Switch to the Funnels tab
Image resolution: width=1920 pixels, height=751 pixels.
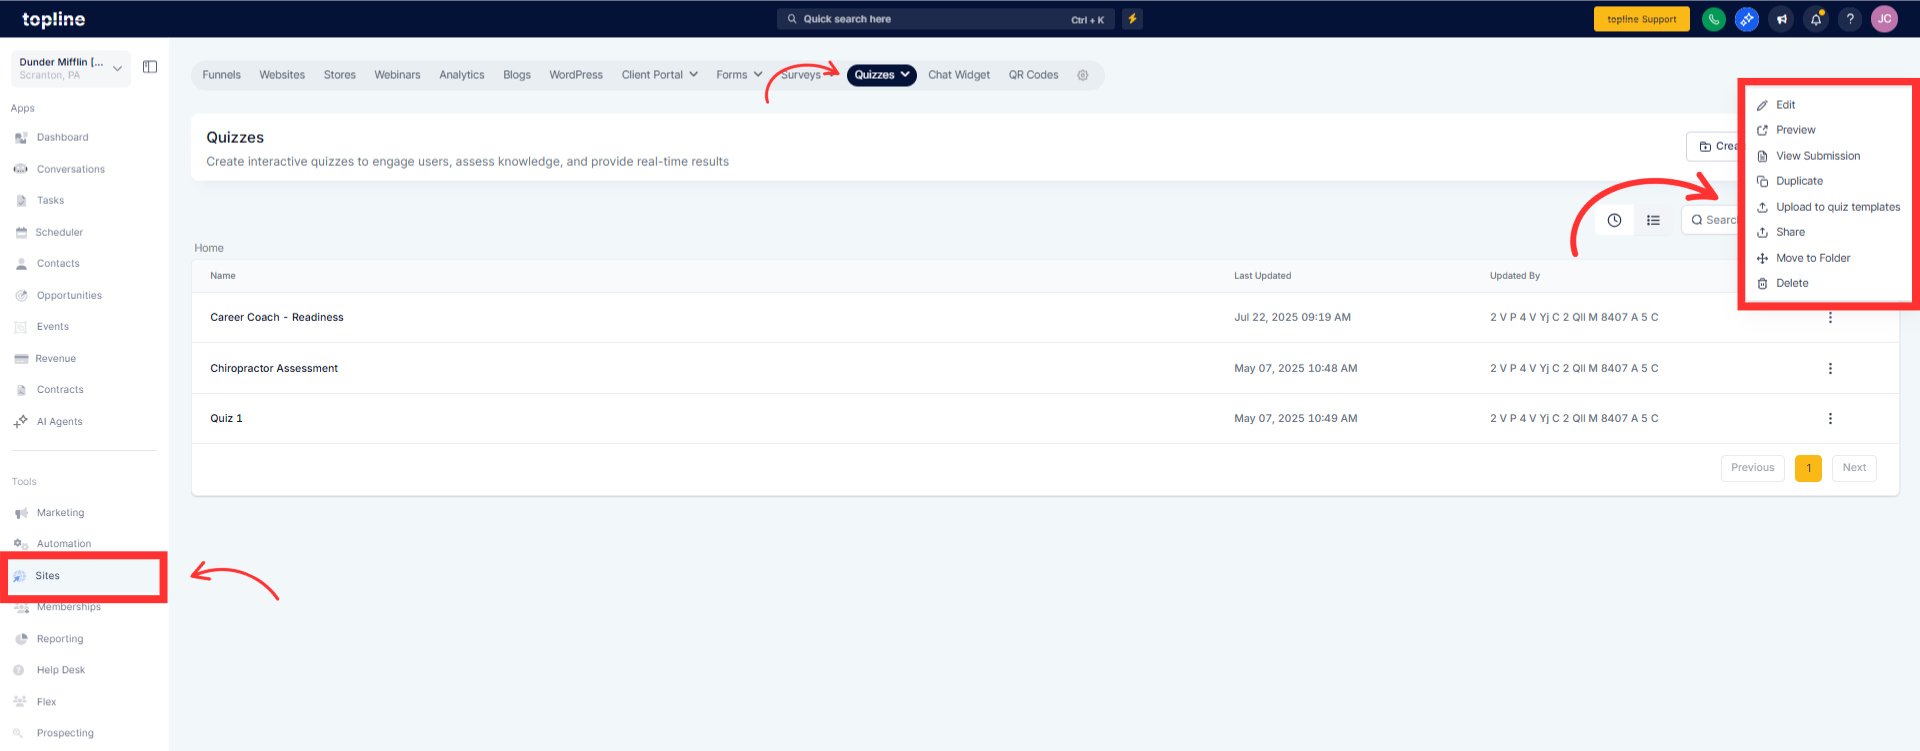(x=221, y=75)
